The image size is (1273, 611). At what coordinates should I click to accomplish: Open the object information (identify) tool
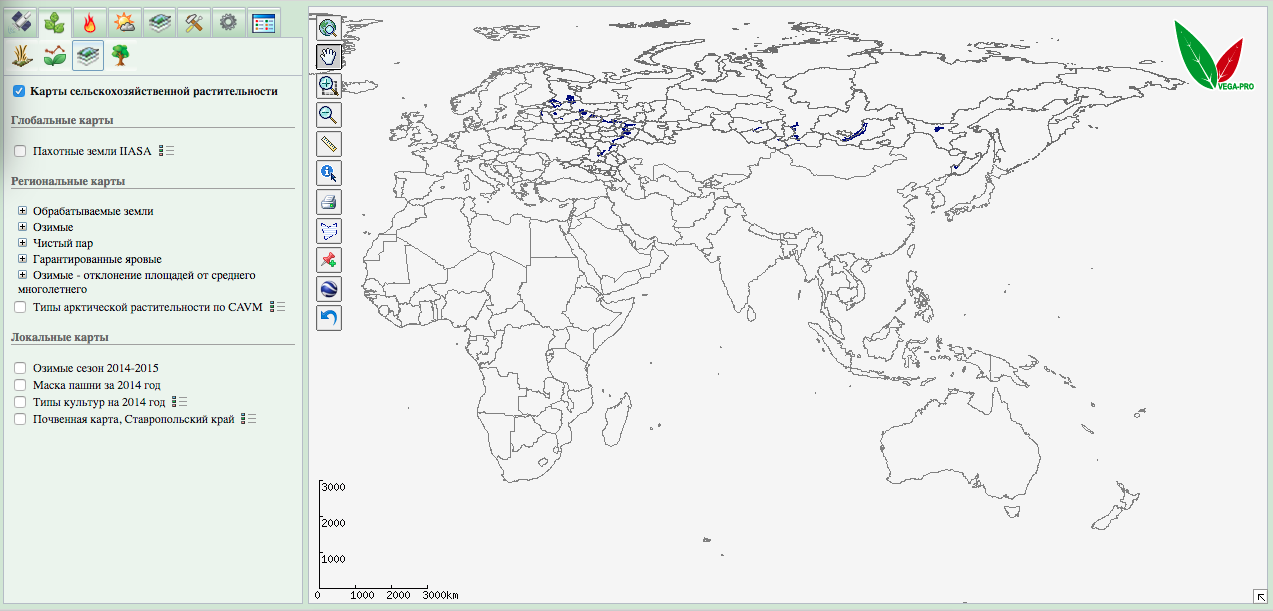click(x=329, y=172)
